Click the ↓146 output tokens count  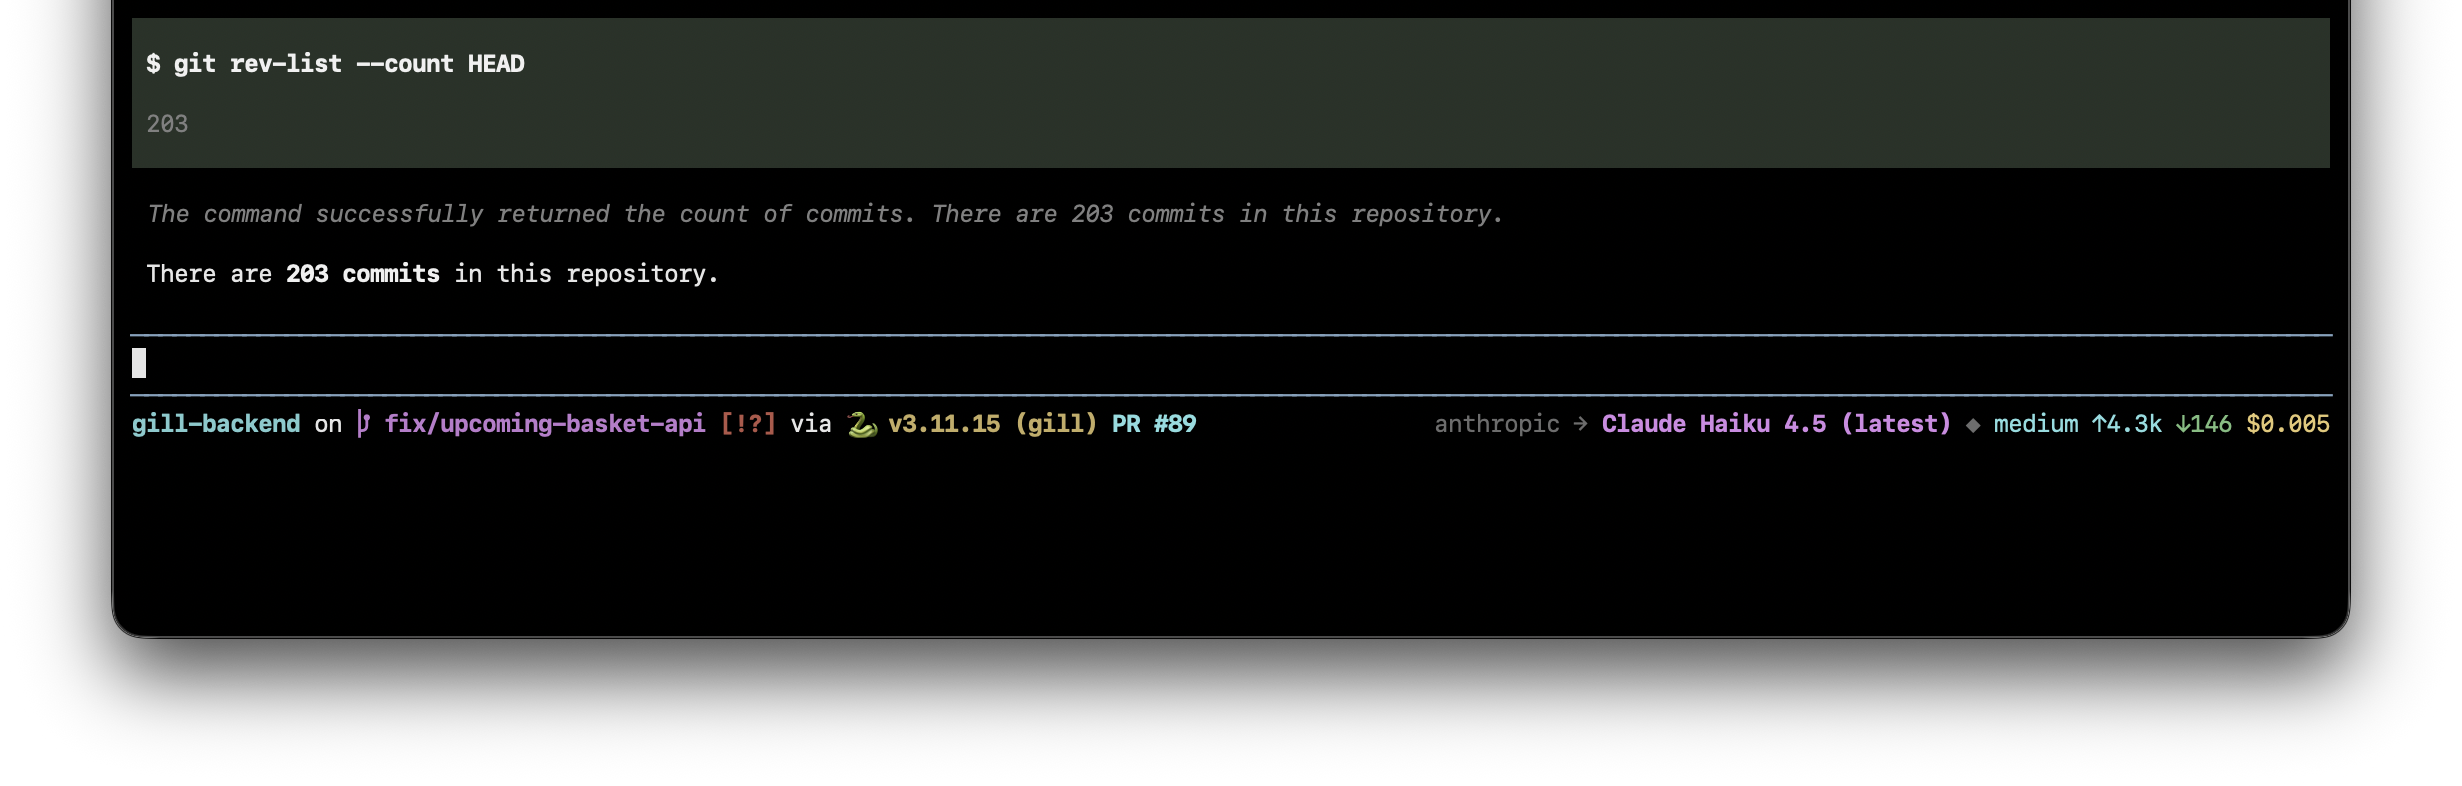pos(2204,424)
